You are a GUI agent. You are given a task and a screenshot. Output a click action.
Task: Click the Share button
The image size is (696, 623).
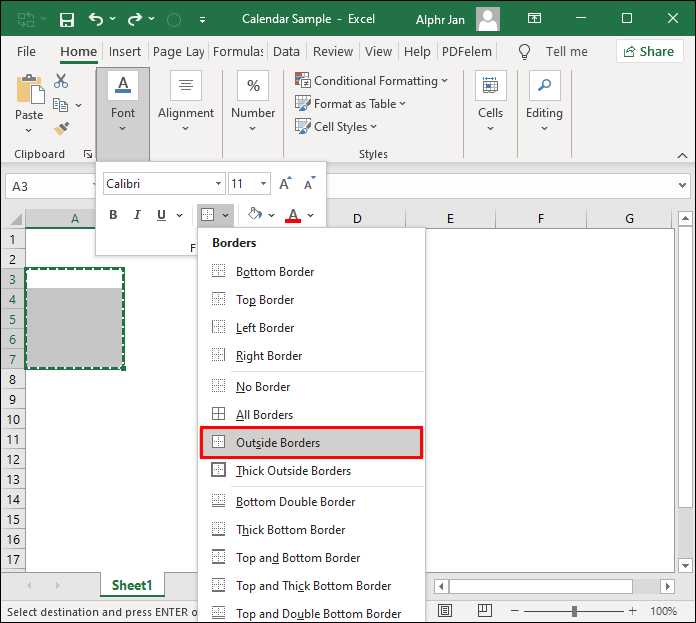coord(648,52)
